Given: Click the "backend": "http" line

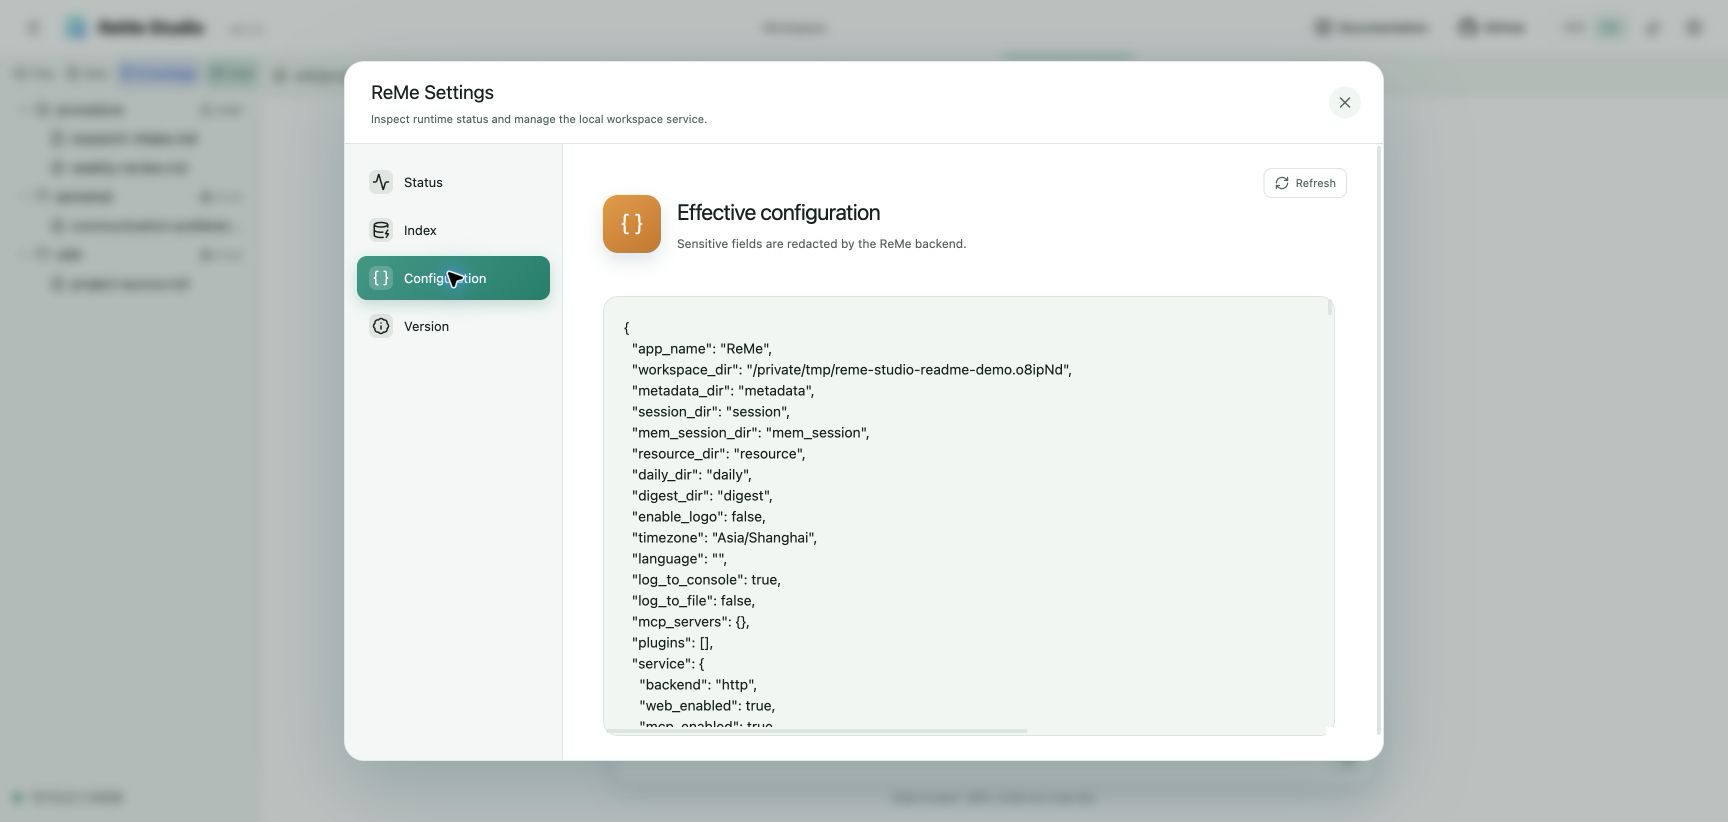Looking at the screenshot, I should 698,684.
